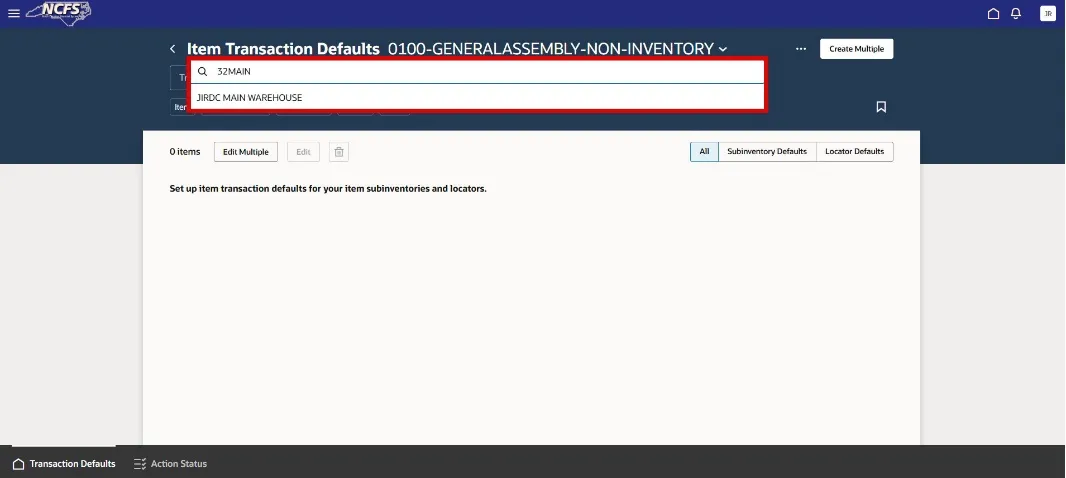The height and width of the screenshot is (478, 1066).
Task: Open the notifications bell
Action: (1016, 14)
